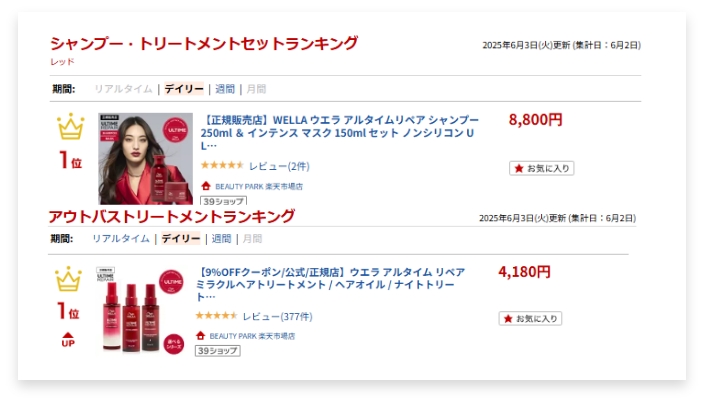Screen dimensions: 704x404
Task: Add the 4,180円 treatment to favorites
Action: 530,319
